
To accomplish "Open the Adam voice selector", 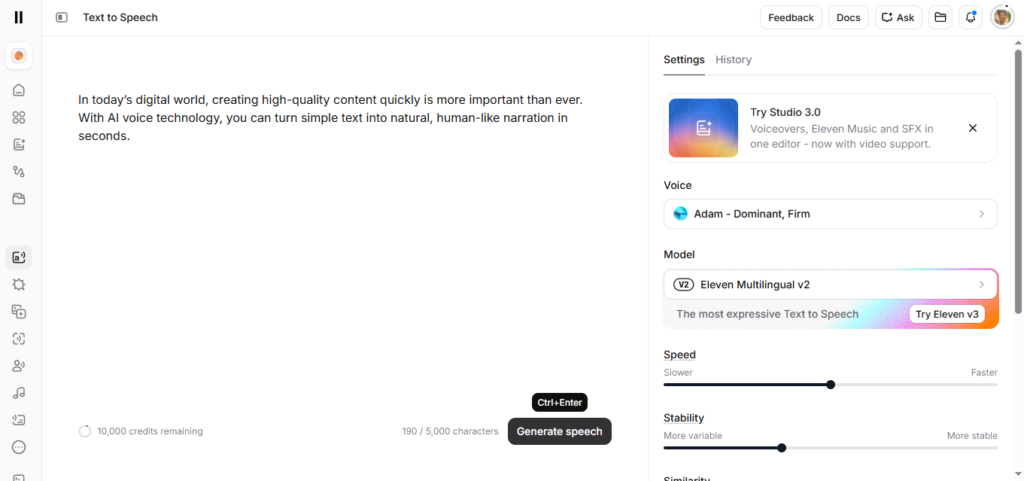I will (830, 214).
